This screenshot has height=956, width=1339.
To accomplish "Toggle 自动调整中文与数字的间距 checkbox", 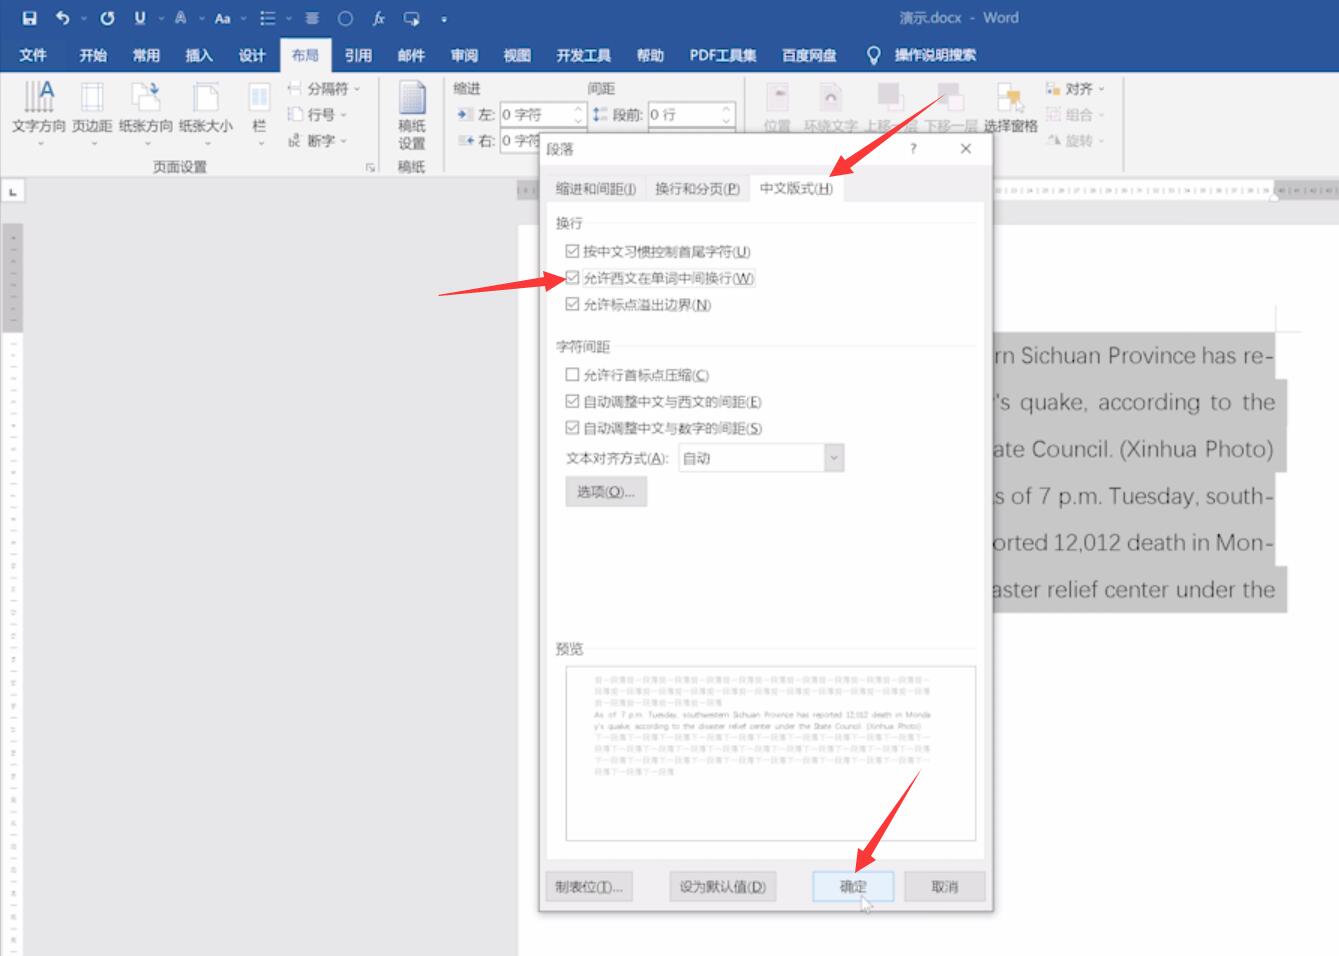I will [x=572, y=428].
